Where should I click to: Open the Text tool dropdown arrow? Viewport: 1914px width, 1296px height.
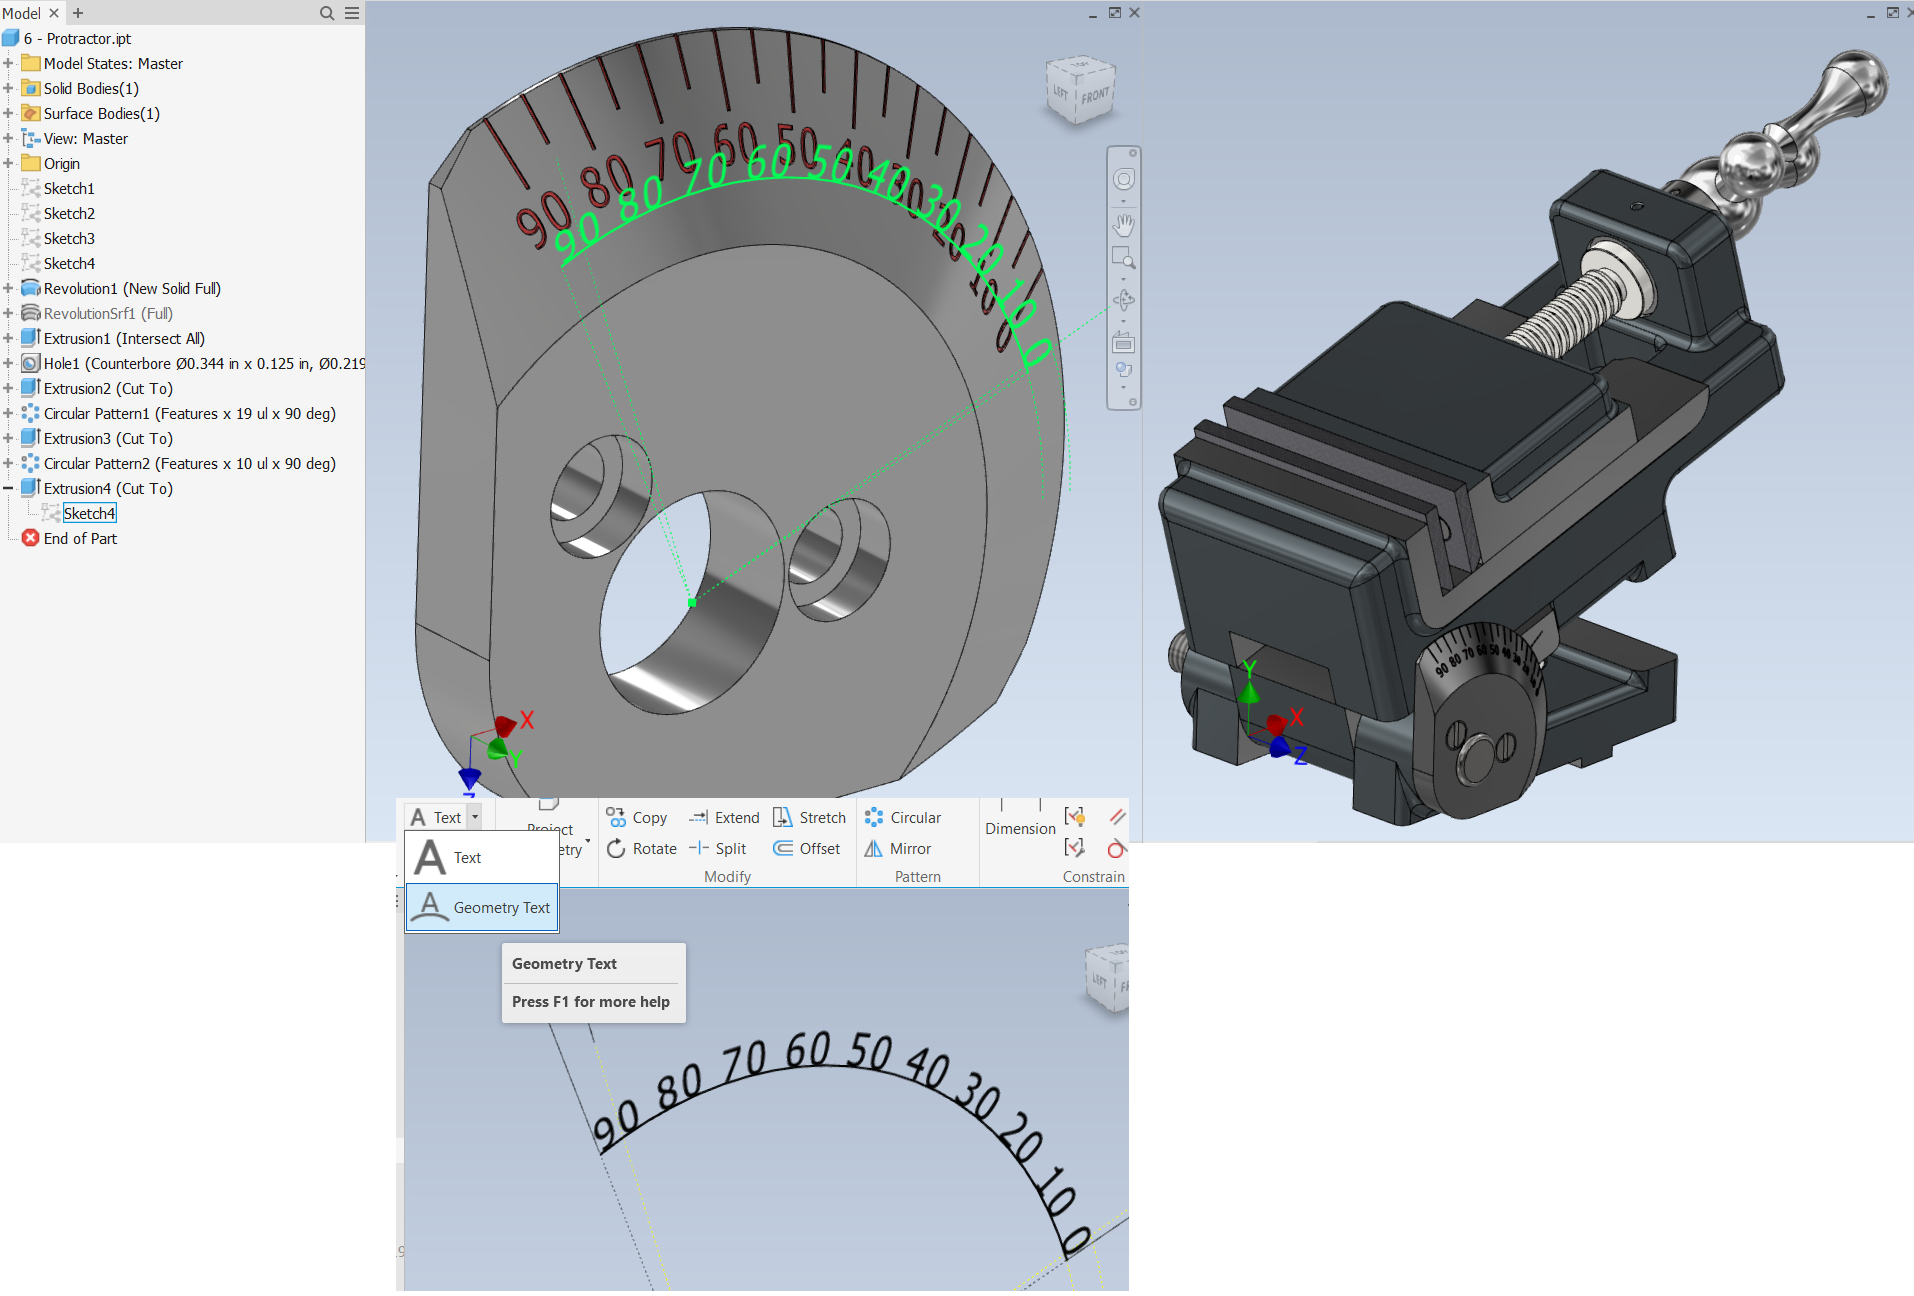tap(473, 816)
